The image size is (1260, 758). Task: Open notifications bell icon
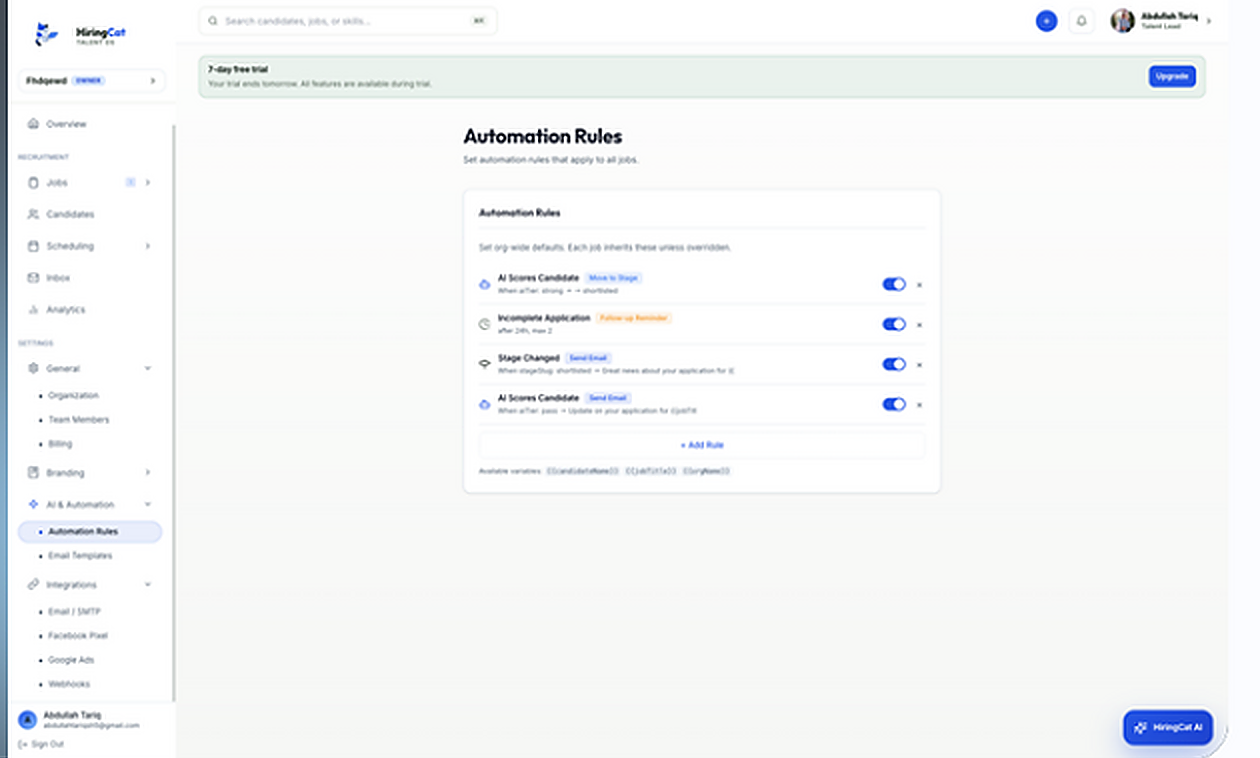[1081, 21]
